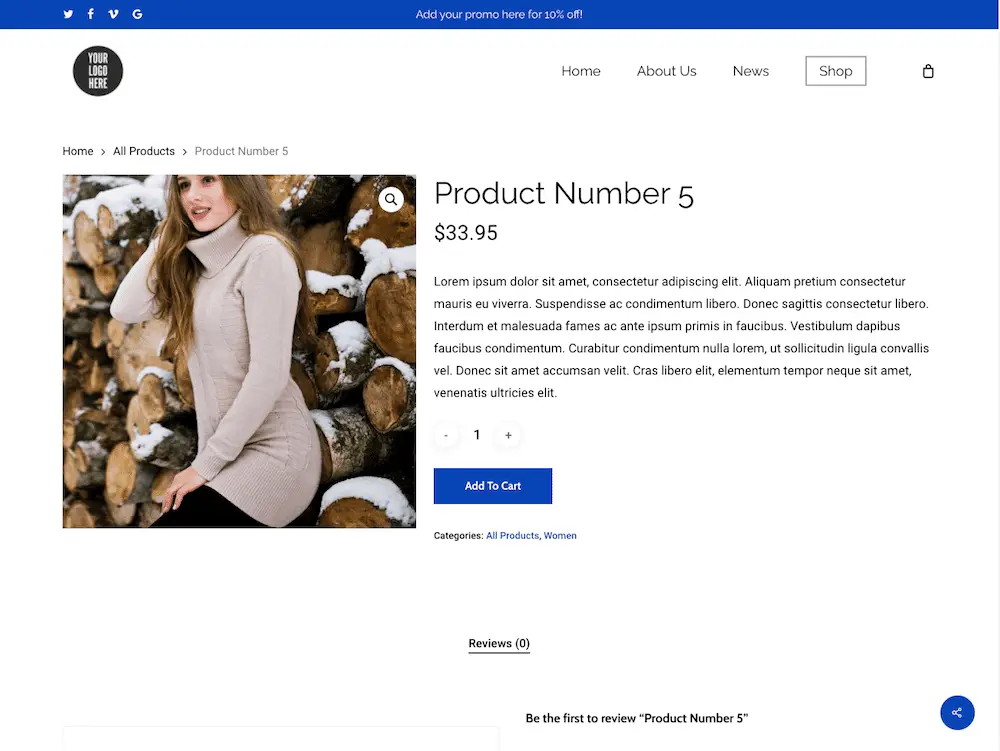Open the Vimeo social link

click(x=113, y=14)
